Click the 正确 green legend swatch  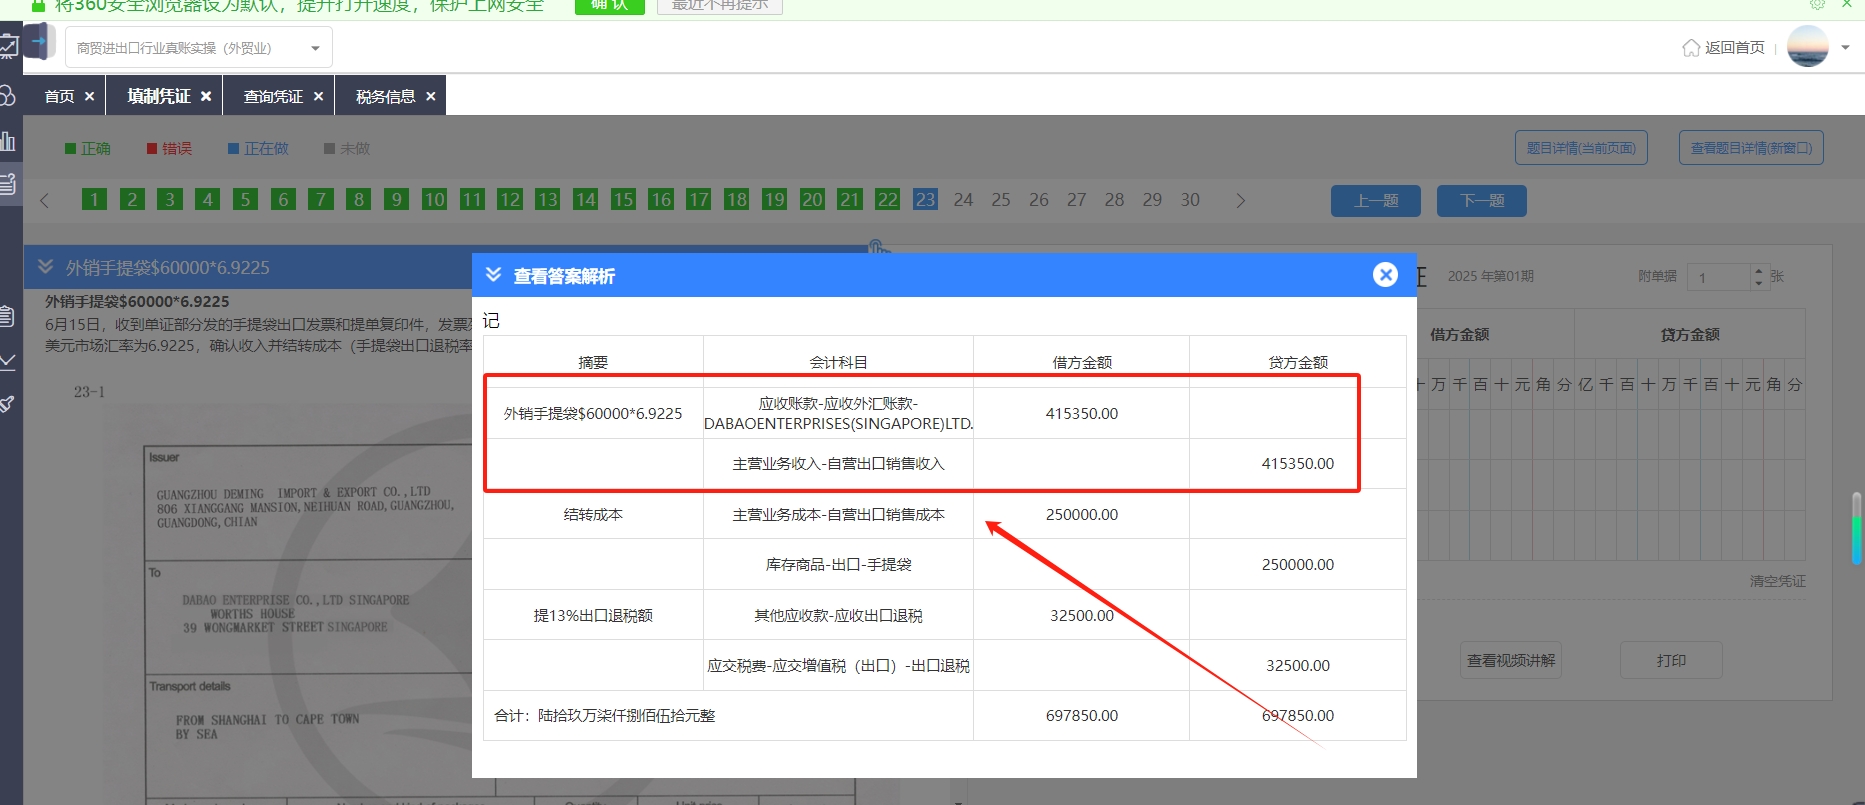click(x=70, y=148)
